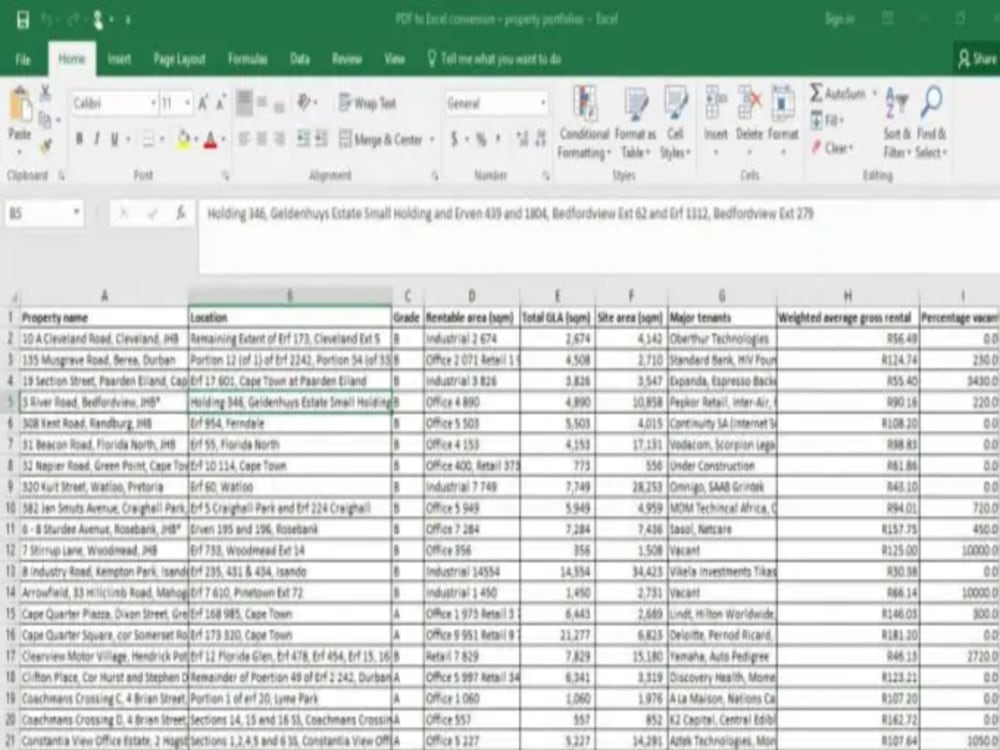Open Cell Styles gallery

(x=675, y=122)
